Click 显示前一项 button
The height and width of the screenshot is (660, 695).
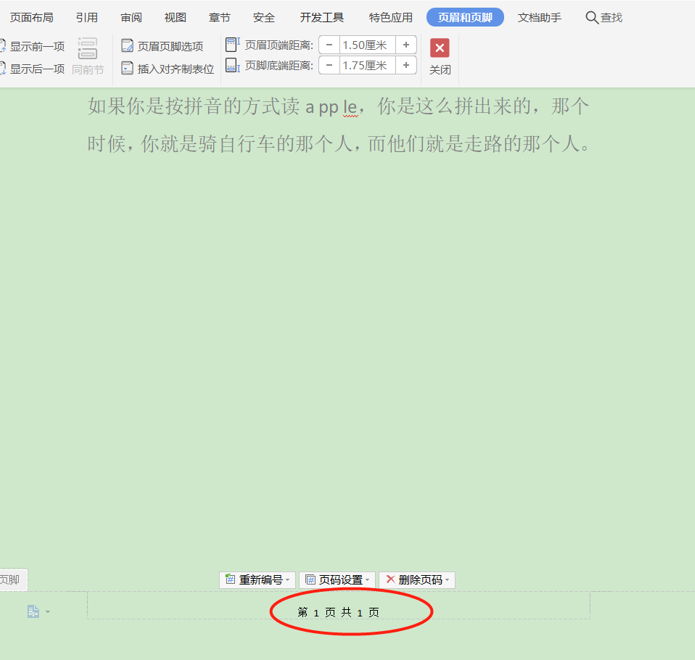pyautogui.click(x=33, y=46)
